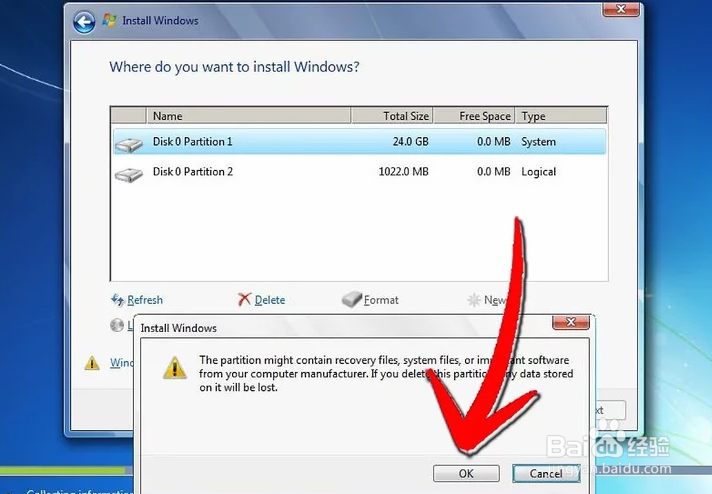Click the New link
Image resolution: width=712 pixels, height=494 pixels.
[494, 300]
